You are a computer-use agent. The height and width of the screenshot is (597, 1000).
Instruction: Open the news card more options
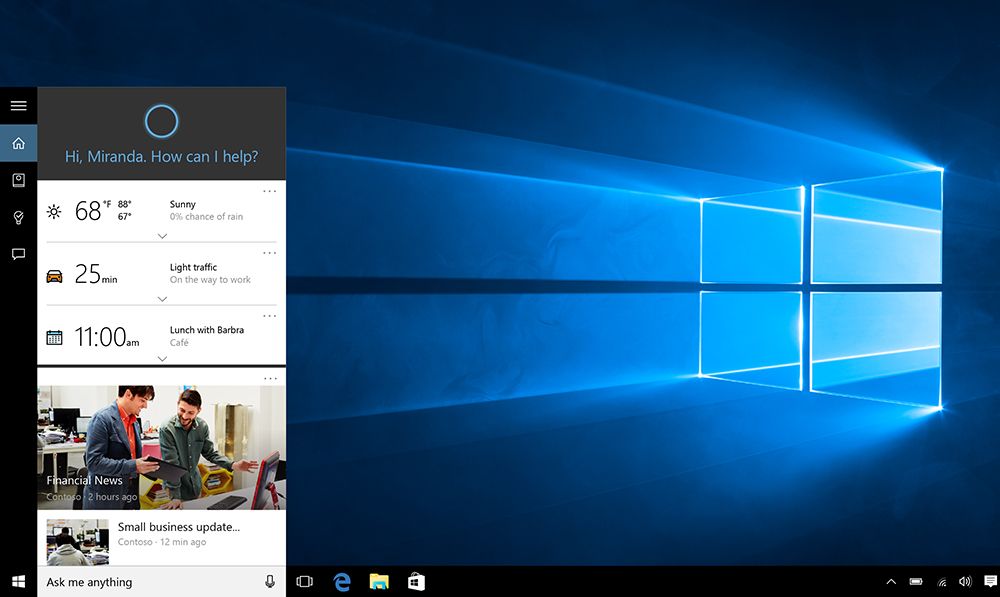[x=270, y=378]
